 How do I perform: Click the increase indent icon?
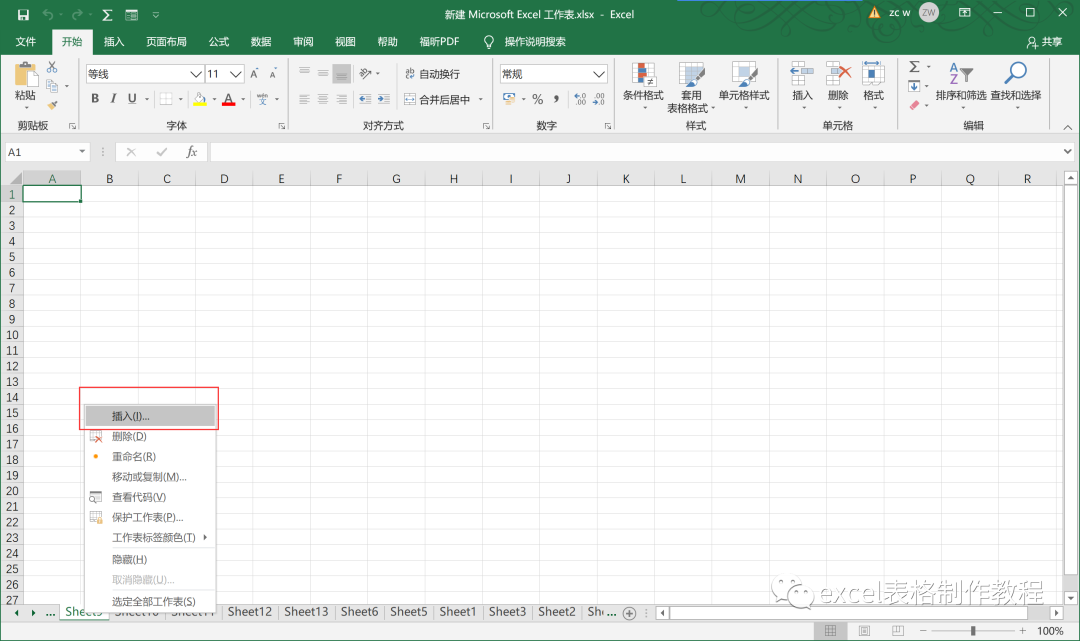pos(384,99)
